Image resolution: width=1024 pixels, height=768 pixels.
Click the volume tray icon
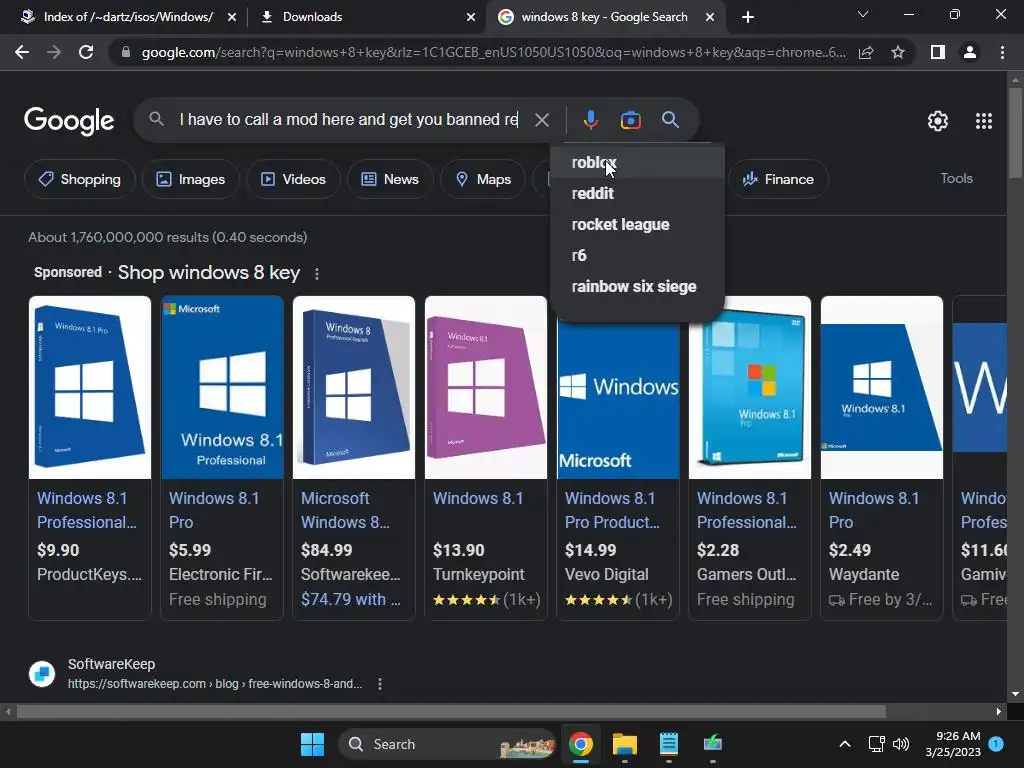pyautogui.click(x=901, y=744)
